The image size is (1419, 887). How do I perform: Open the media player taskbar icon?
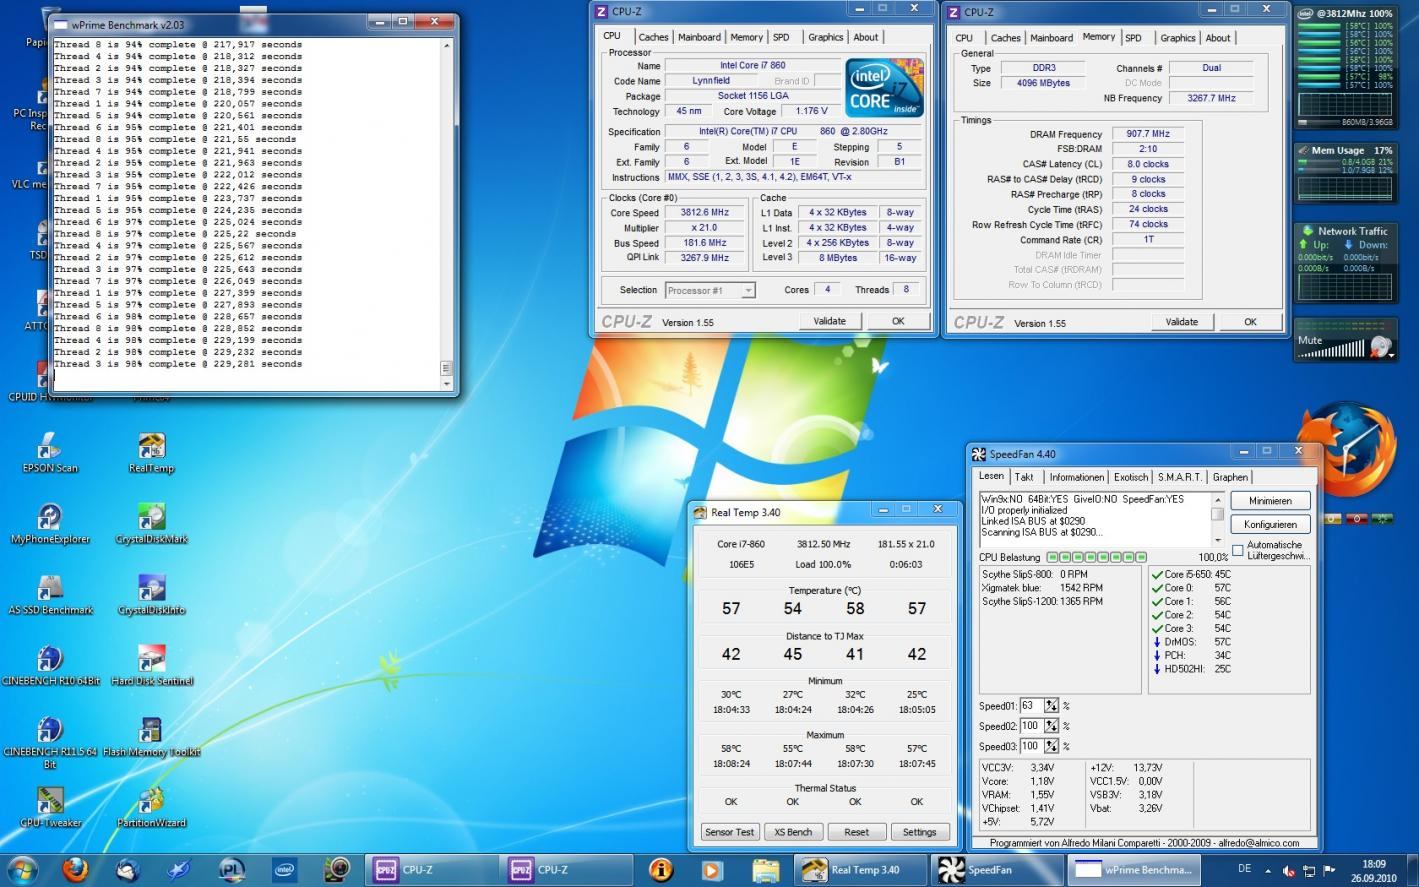pos(711,869)
